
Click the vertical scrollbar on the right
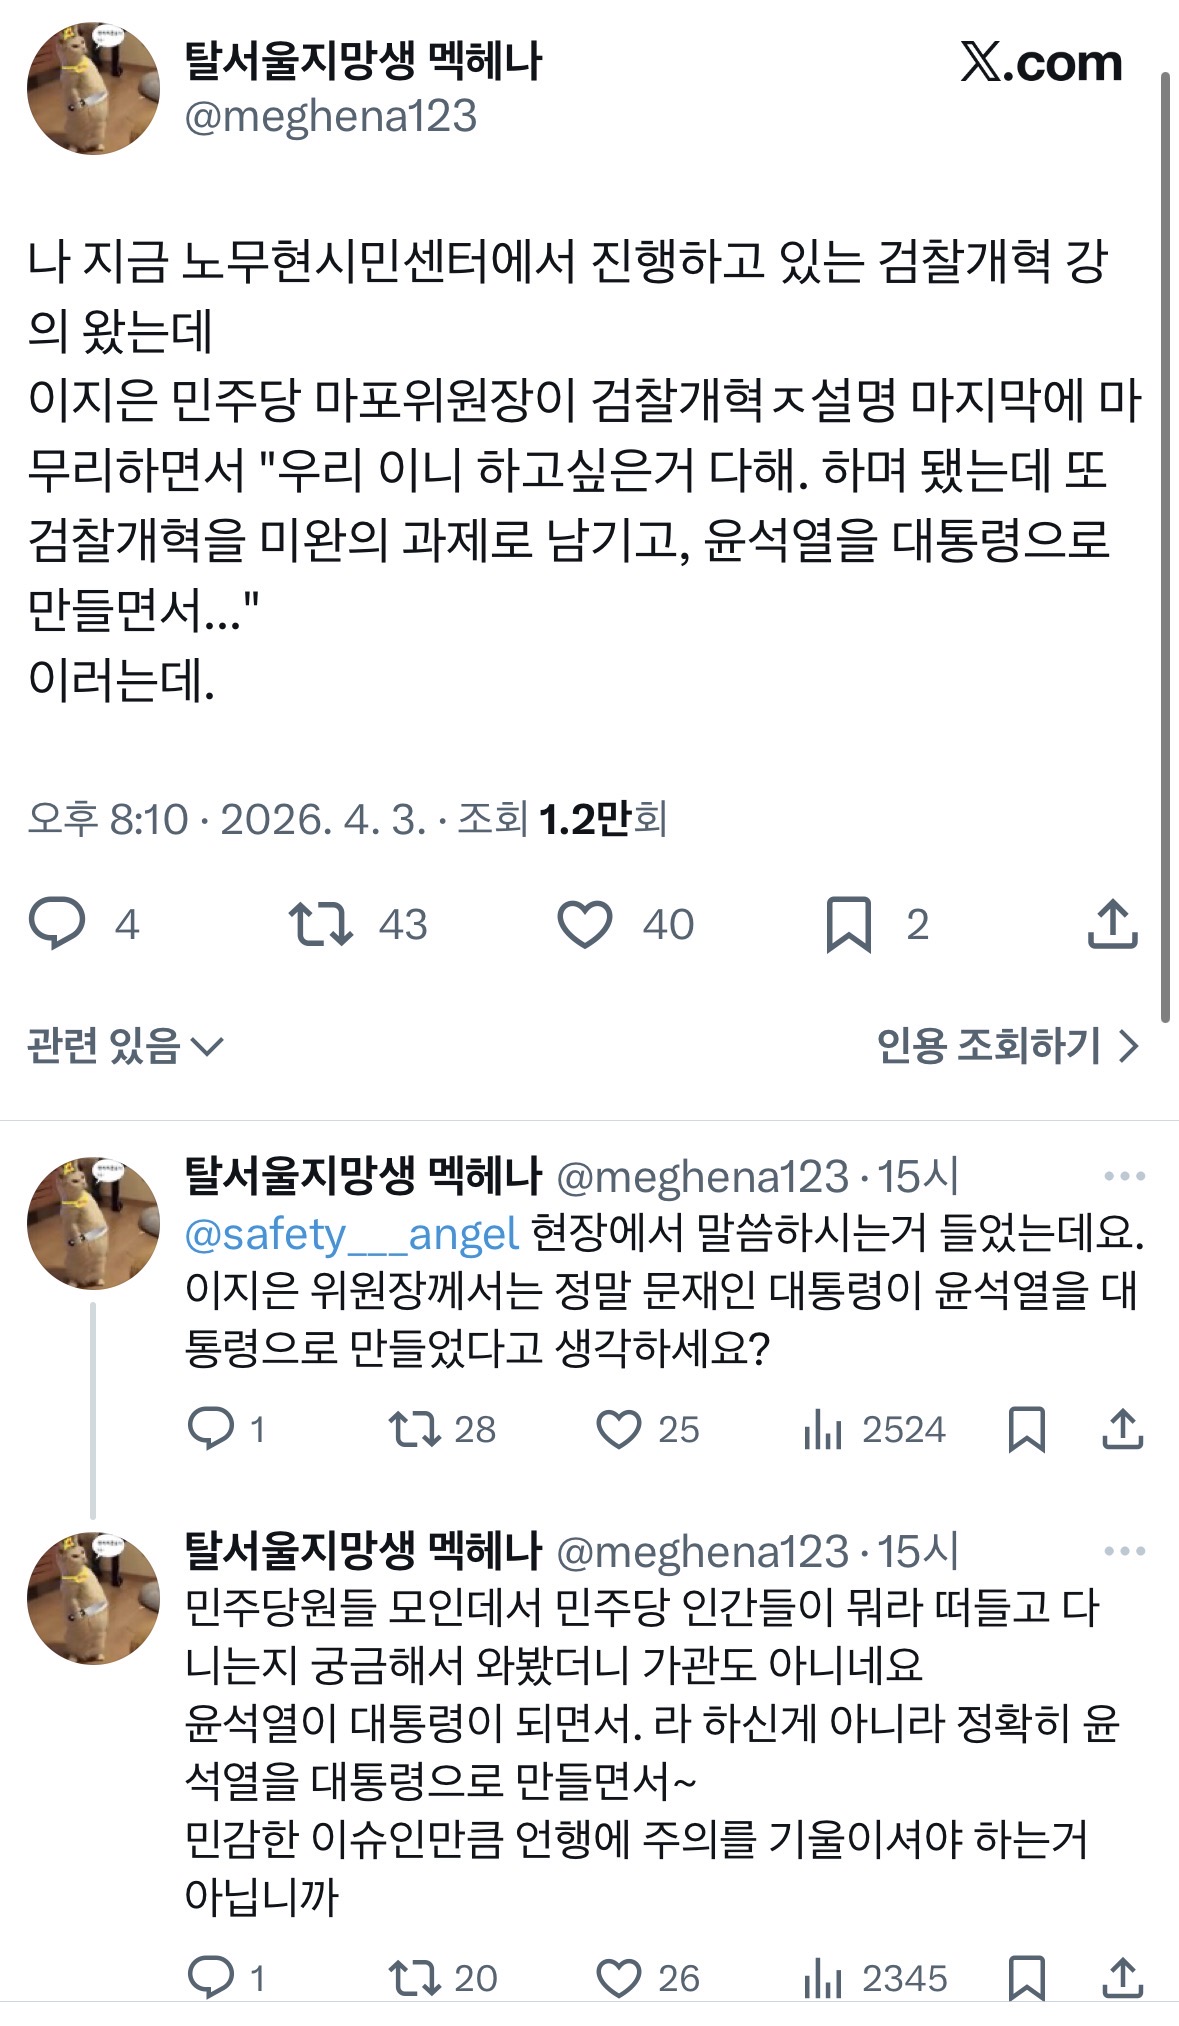point(1165,540)
